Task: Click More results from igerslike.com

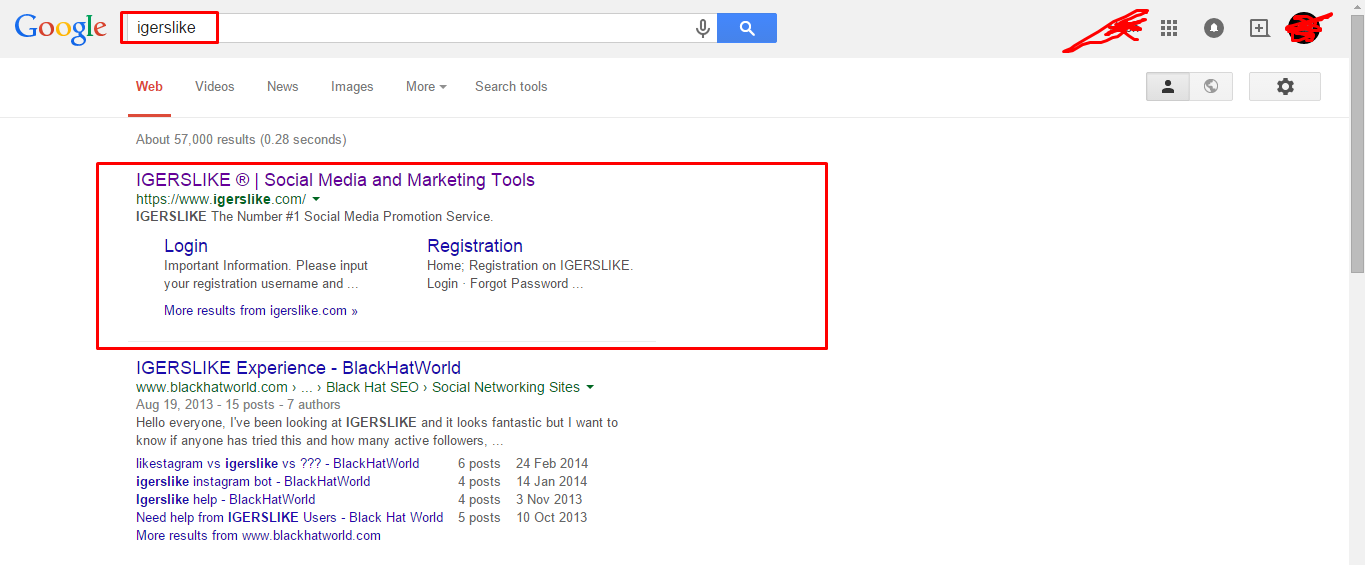Action: coord(261,311)
